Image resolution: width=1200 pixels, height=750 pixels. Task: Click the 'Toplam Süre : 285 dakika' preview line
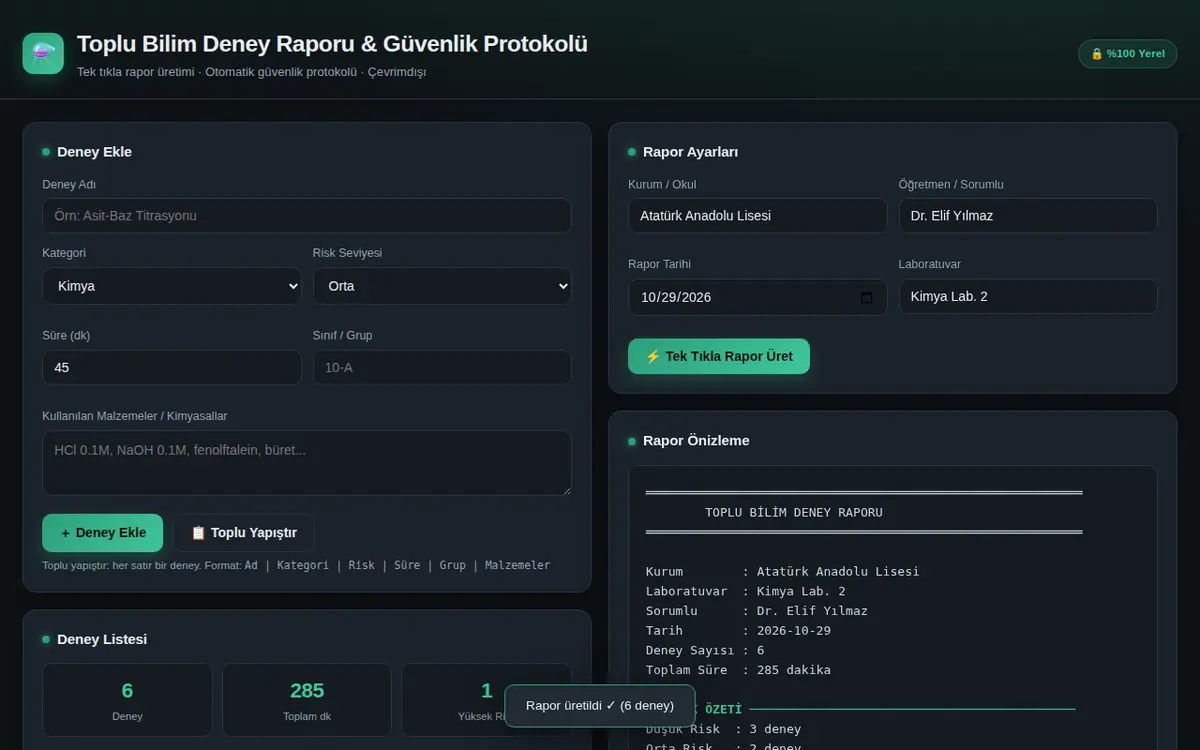[x=738, y=670]
